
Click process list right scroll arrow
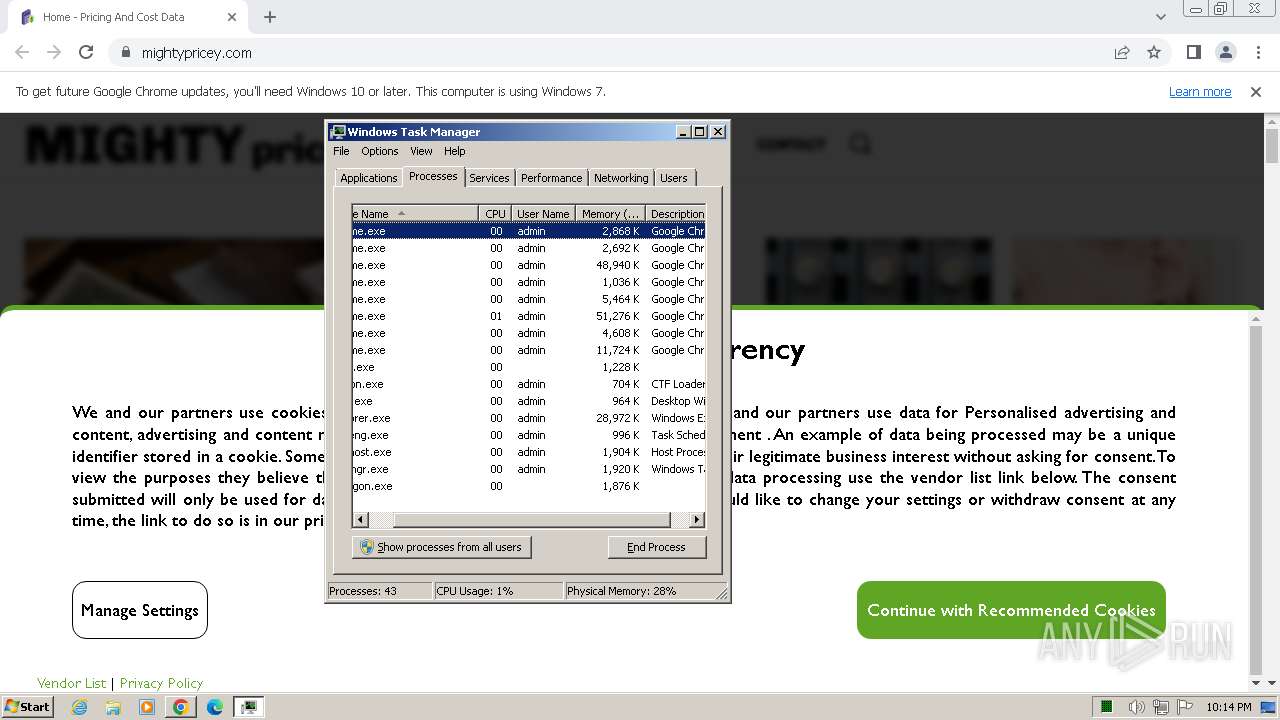point(697,520)
